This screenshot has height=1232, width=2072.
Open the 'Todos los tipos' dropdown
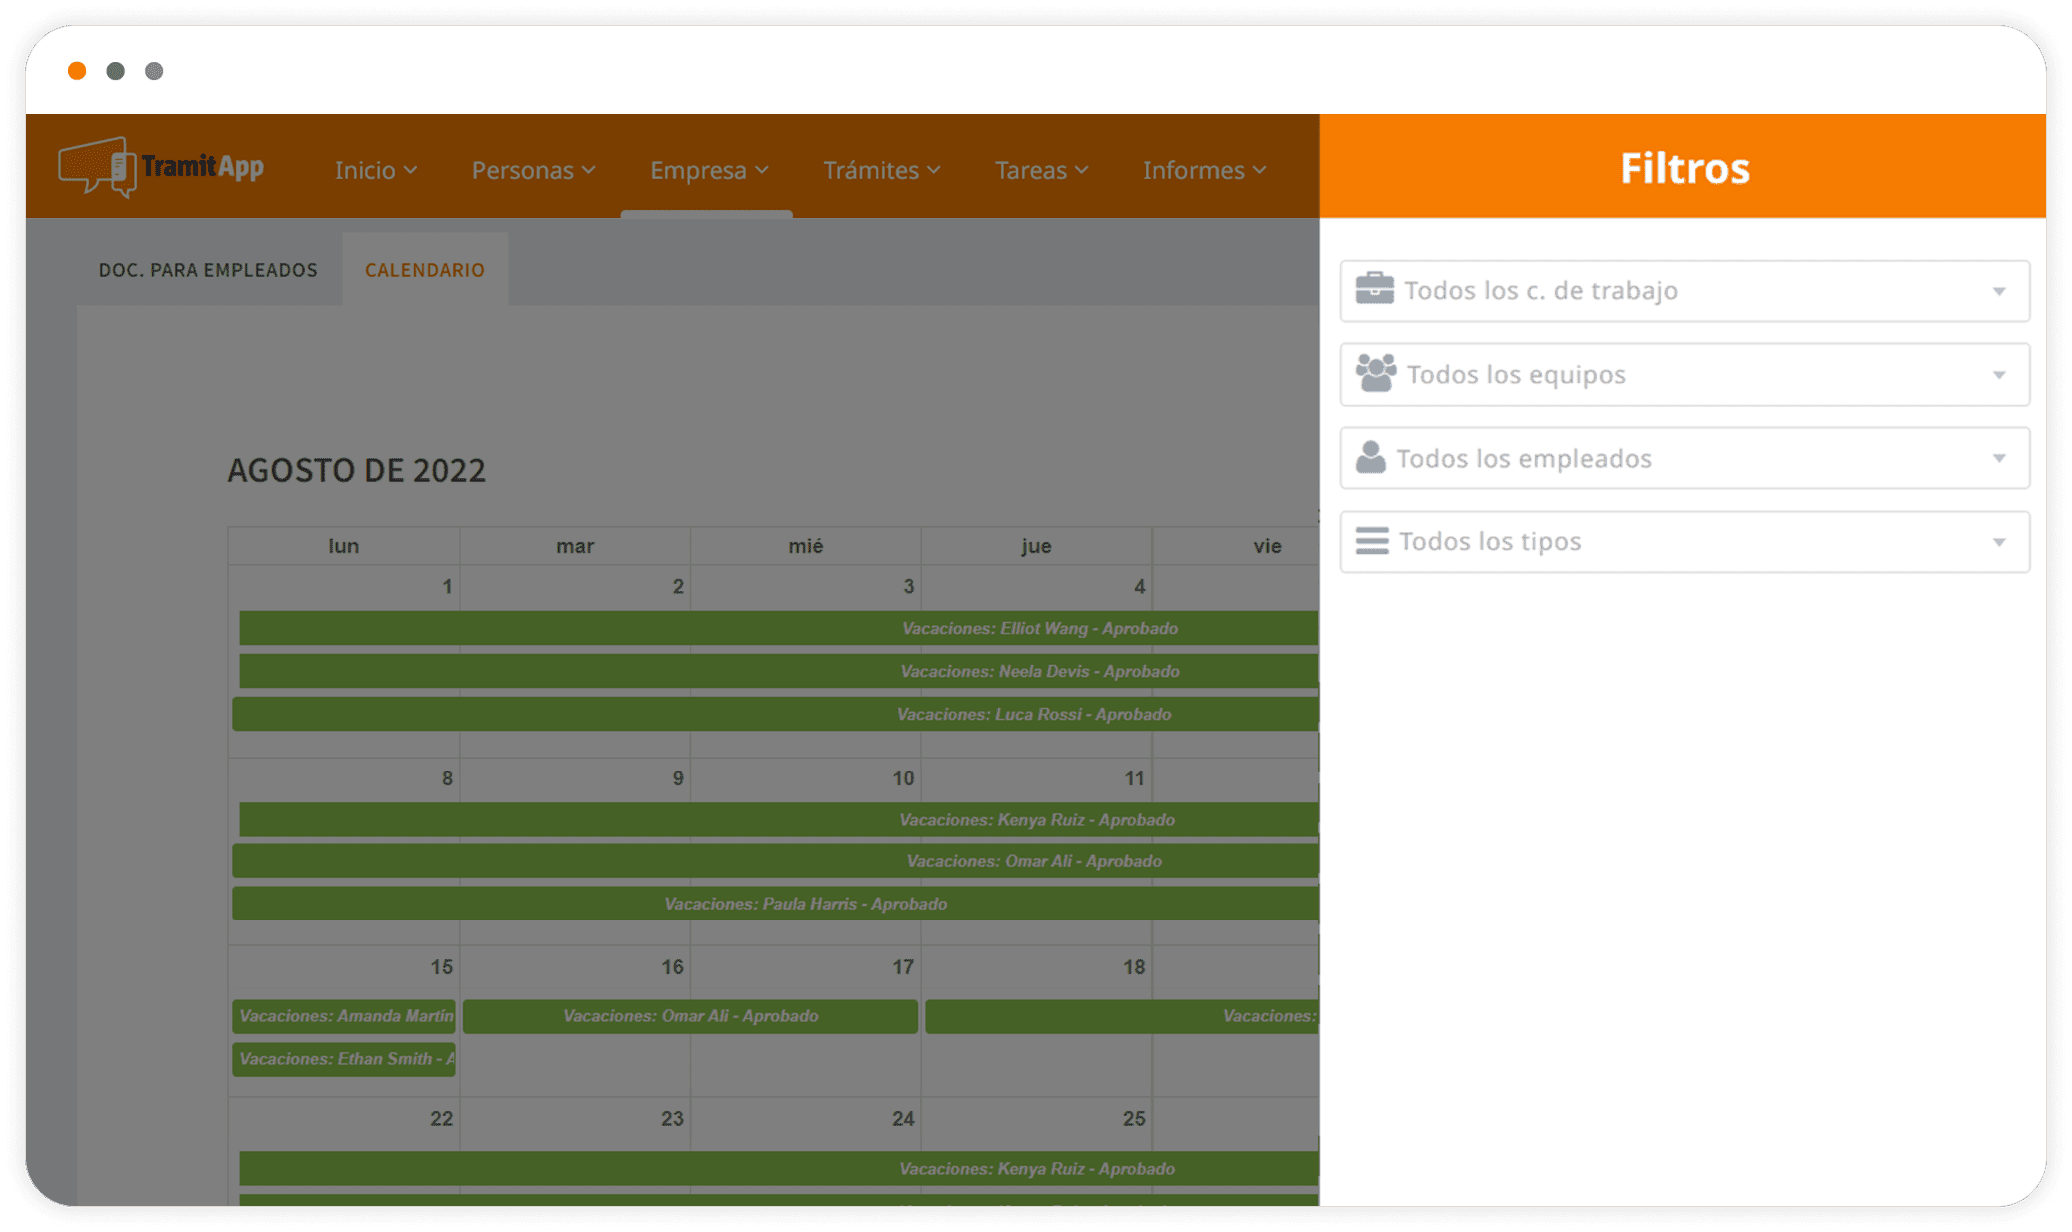(x=1998, y=541)
